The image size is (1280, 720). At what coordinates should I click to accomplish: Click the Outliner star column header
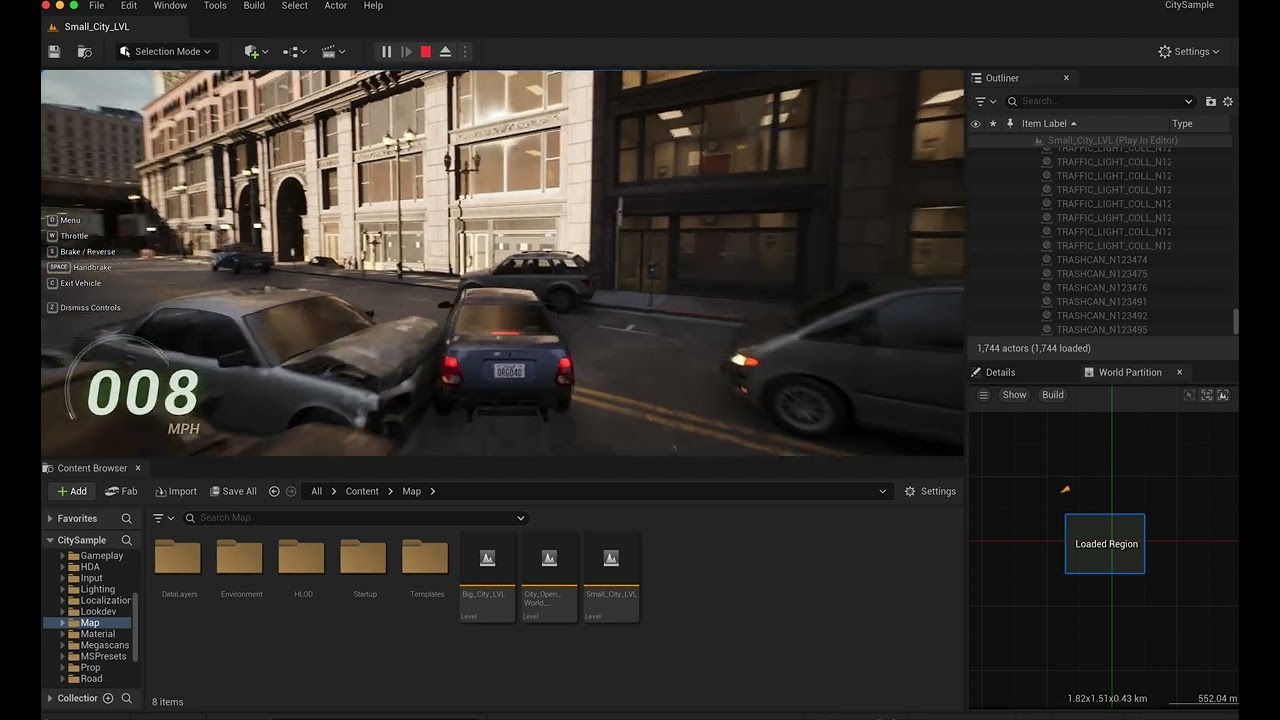(993, 124)
